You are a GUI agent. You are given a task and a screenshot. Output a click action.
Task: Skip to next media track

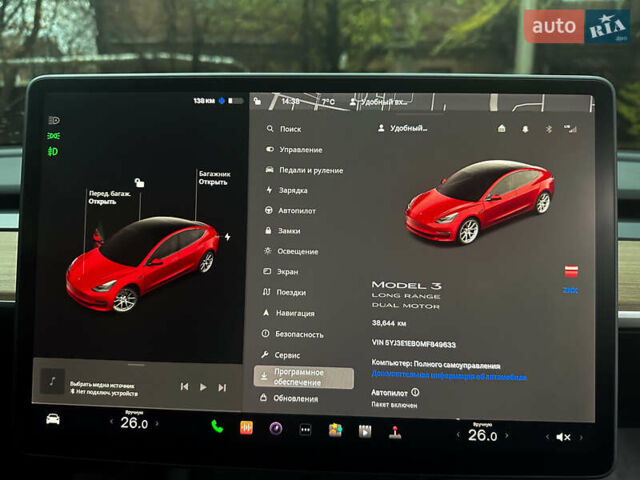222,387
